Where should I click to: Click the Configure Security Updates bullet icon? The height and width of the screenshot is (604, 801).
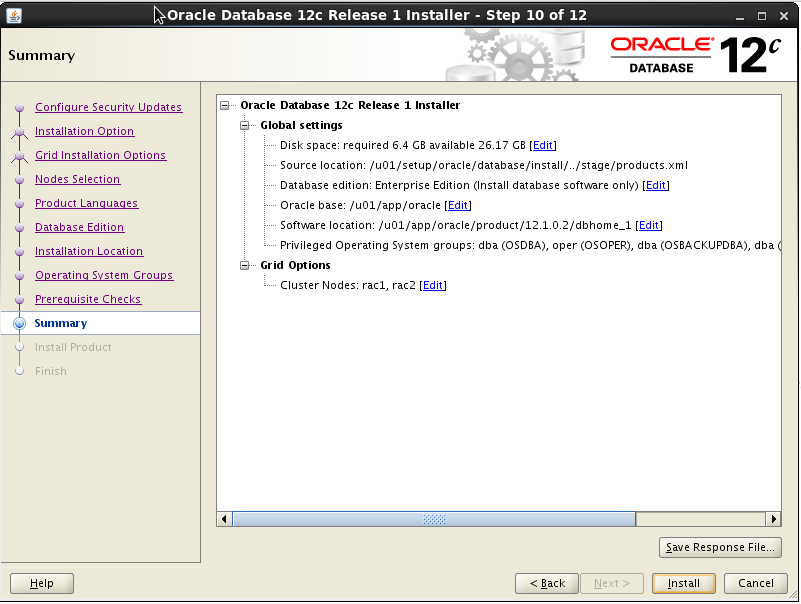[x=19, y=108]
